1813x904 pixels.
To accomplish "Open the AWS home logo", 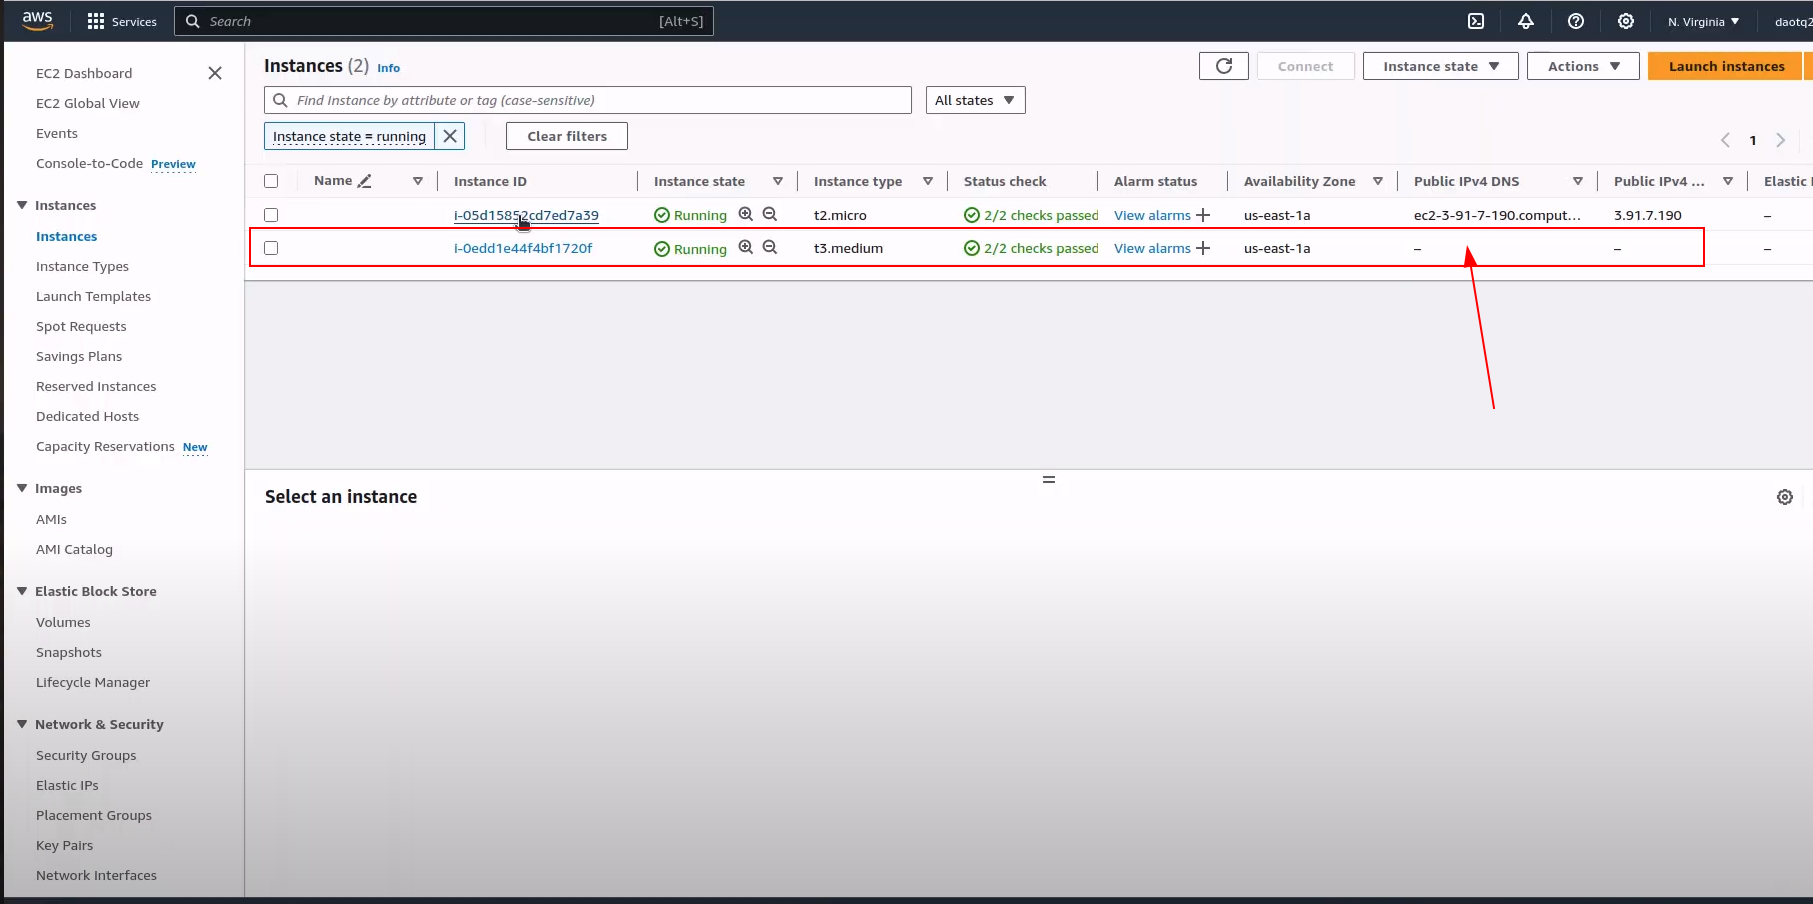I will click(x=37, y=20).
